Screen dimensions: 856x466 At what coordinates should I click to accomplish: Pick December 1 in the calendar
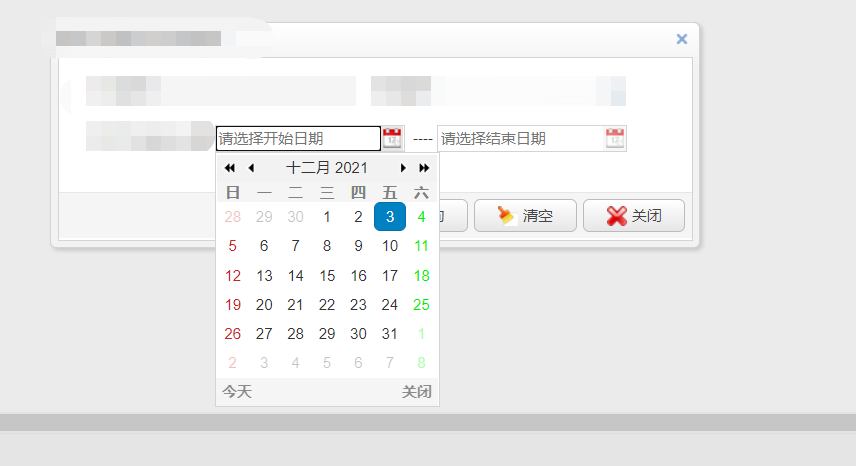pos(327,217)
